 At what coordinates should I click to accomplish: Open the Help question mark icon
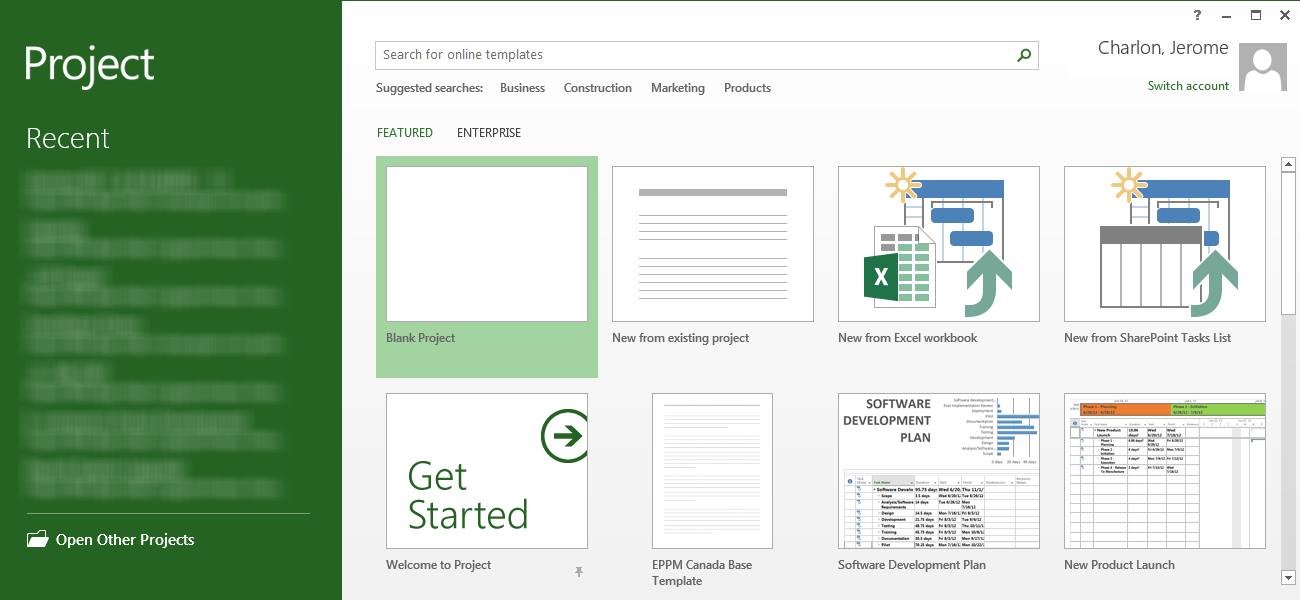coord(1198,15)
